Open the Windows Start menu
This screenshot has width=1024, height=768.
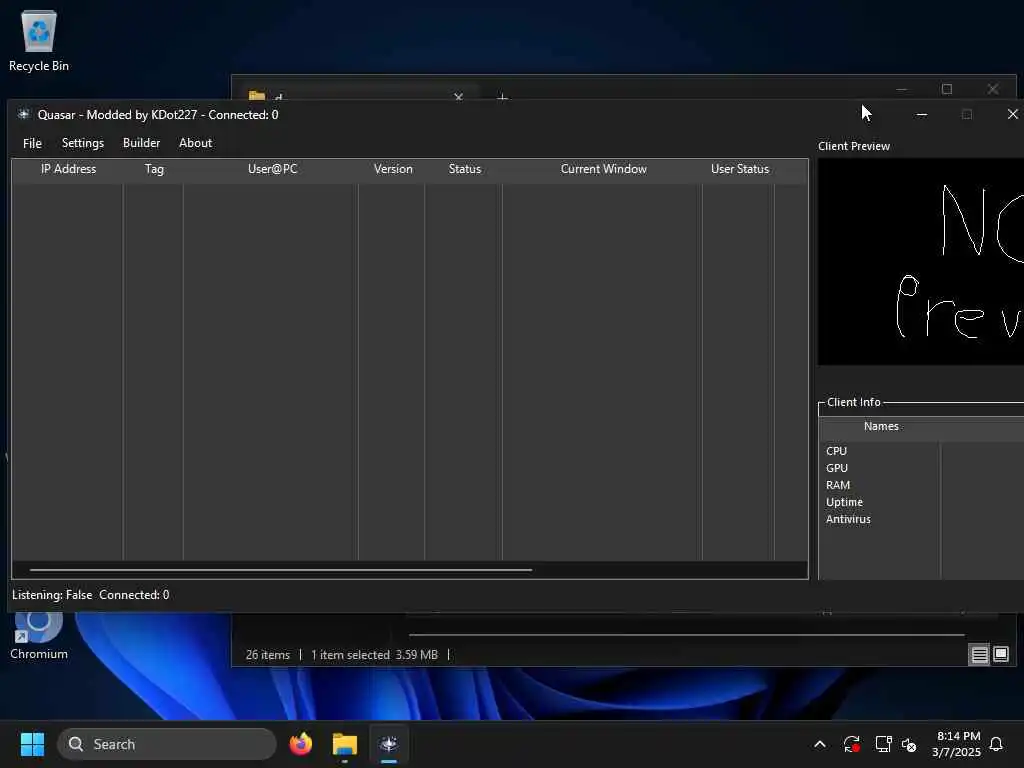32,744
